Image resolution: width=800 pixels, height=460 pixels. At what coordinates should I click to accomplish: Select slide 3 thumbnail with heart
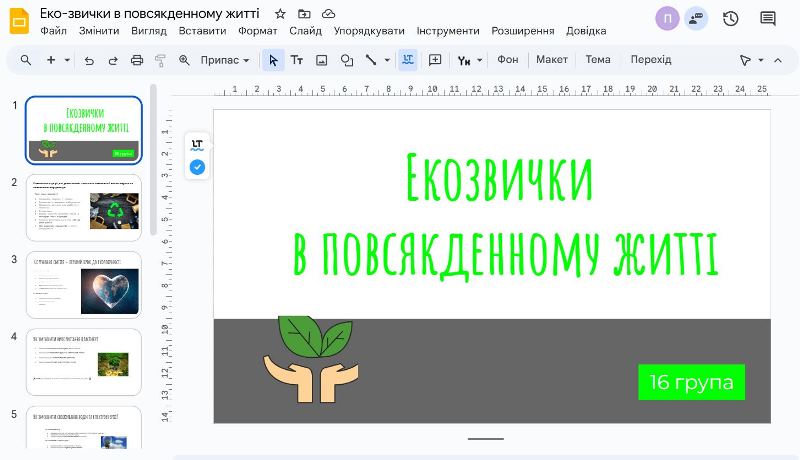pyautogui.click(x=84, y=284)
